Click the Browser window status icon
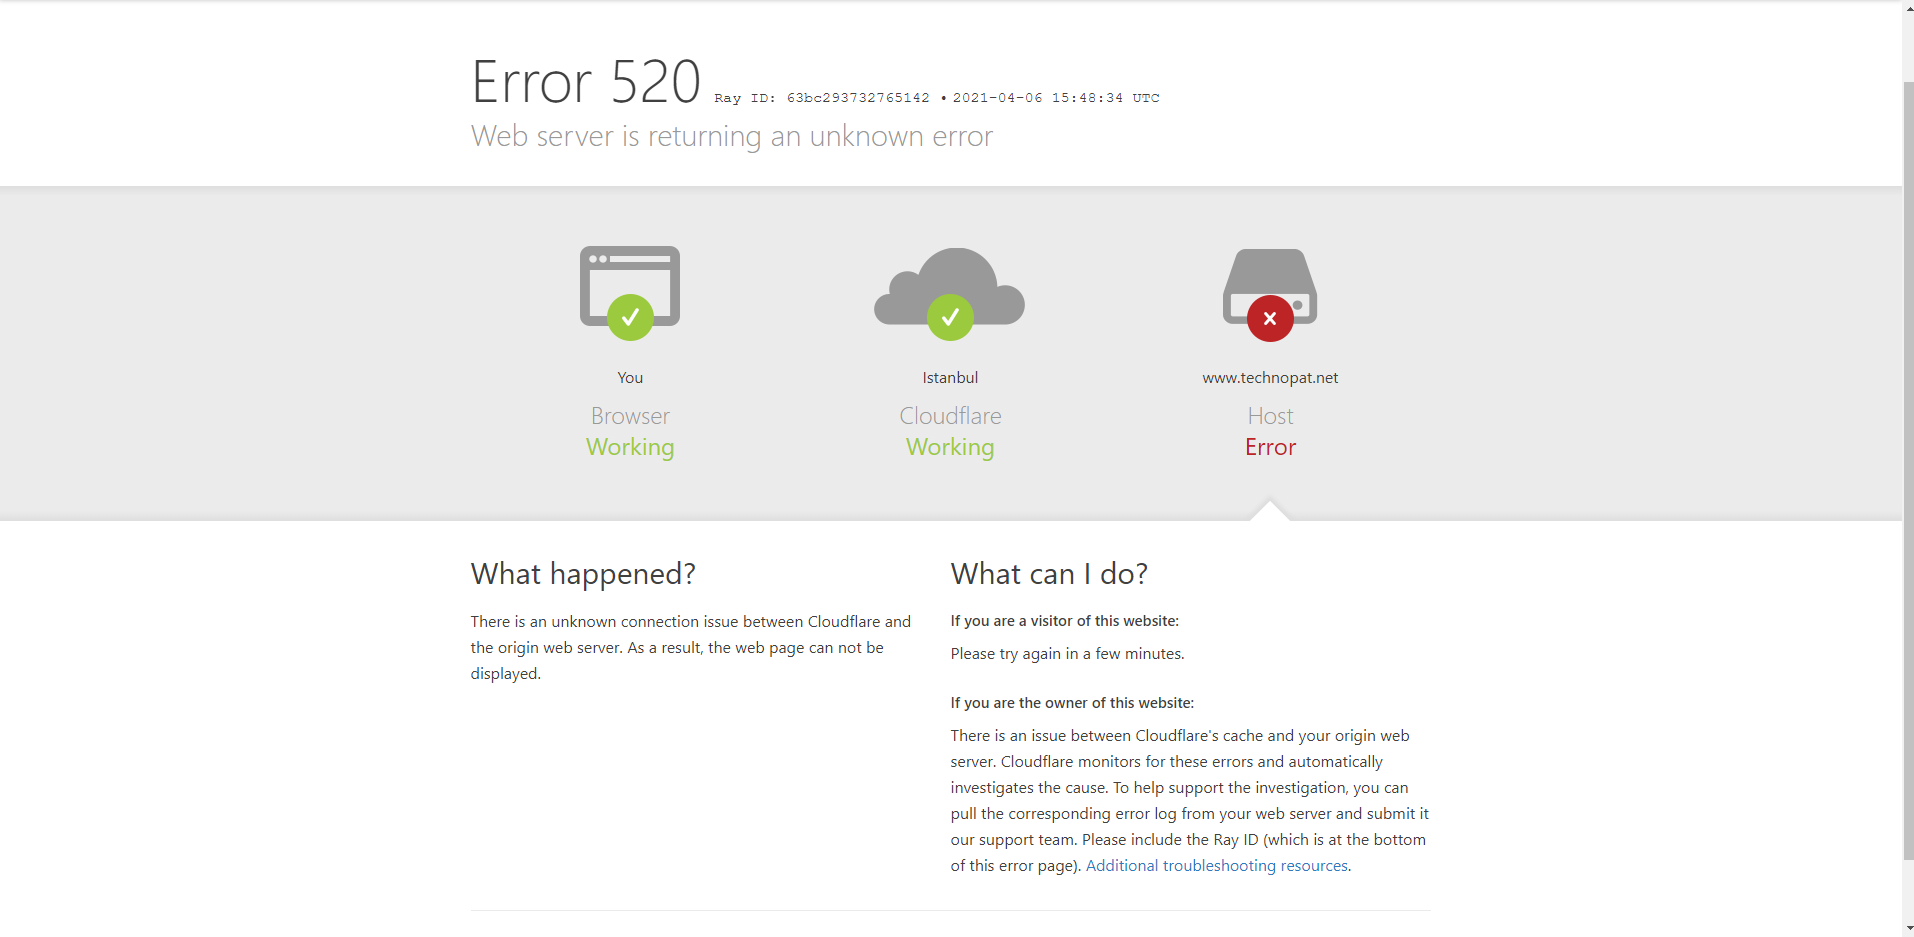The image size is (1914, 937). (x=630, y=293)
